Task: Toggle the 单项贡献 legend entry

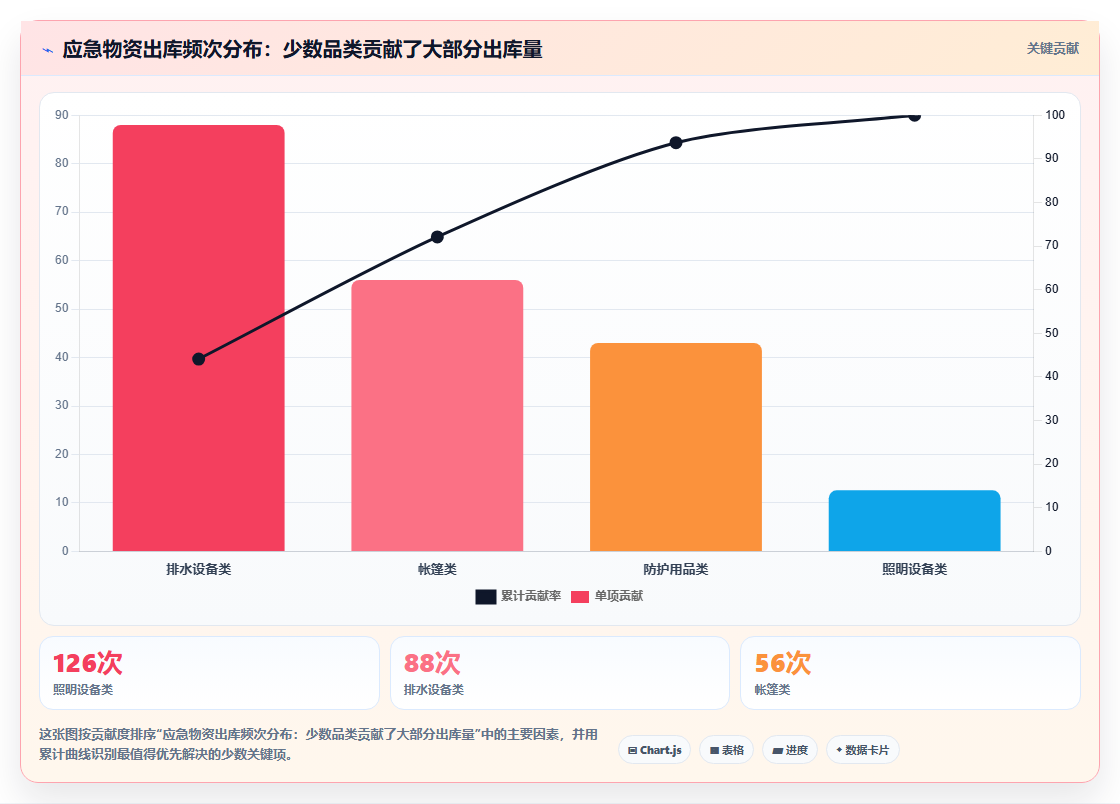Action: [606, 596]
